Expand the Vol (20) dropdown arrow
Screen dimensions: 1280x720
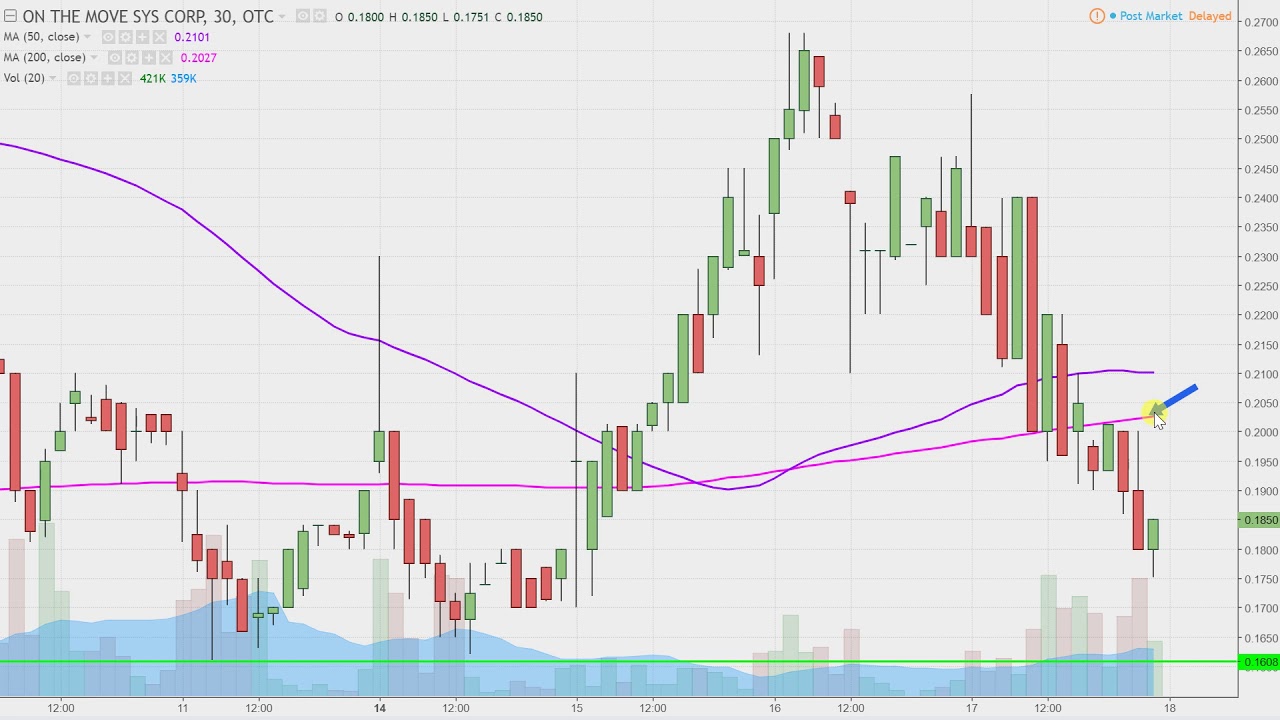coord(52,78)
